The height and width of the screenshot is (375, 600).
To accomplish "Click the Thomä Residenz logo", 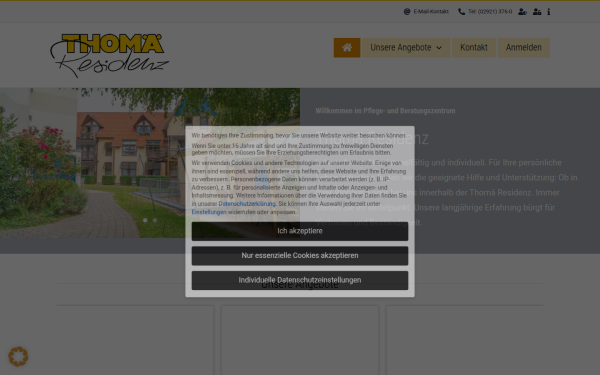I will [x=109, y=55].
